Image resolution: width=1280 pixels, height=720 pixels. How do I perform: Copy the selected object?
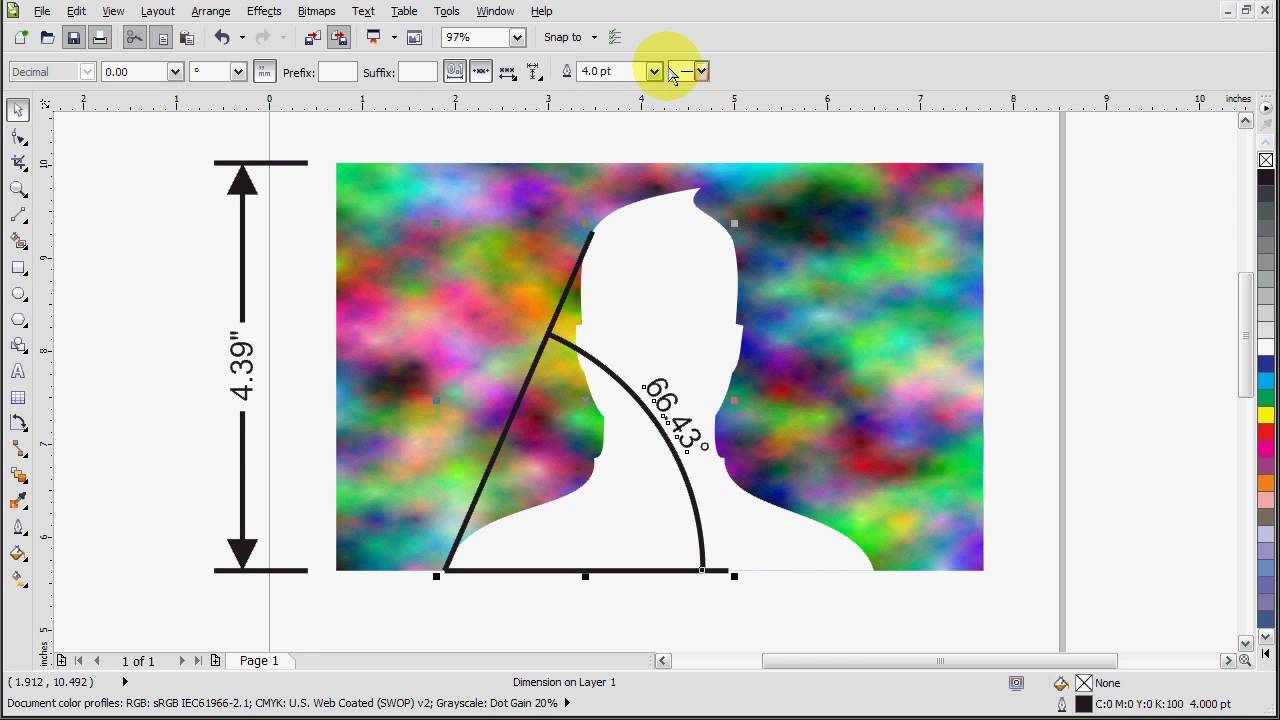coord(161,37)
